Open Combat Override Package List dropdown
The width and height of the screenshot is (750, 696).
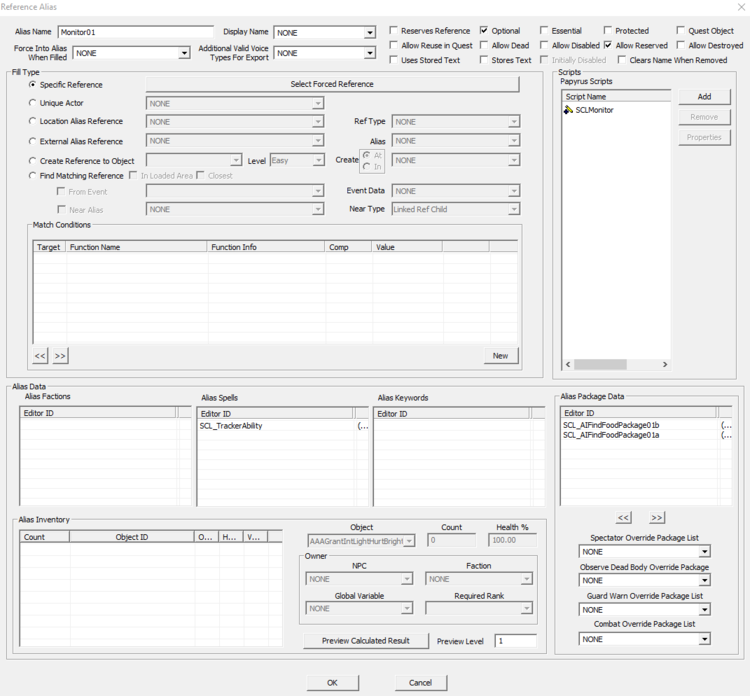tap(704, 639)
